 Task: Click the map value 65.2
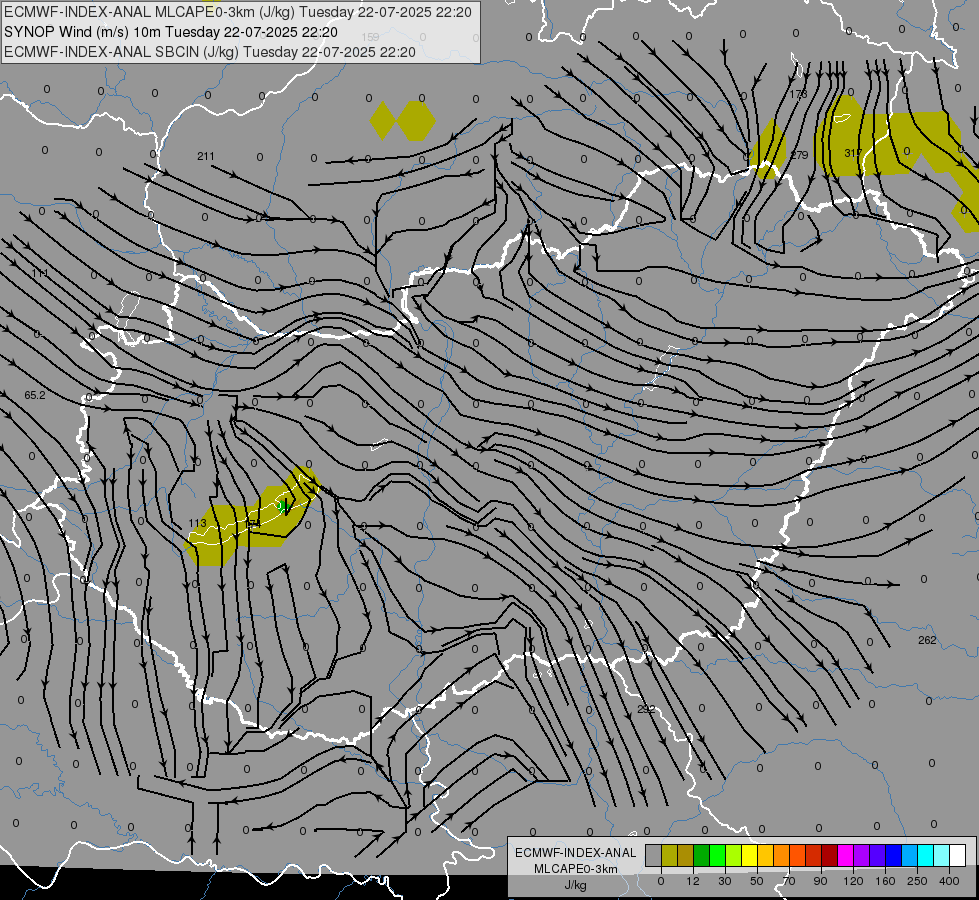35,395
